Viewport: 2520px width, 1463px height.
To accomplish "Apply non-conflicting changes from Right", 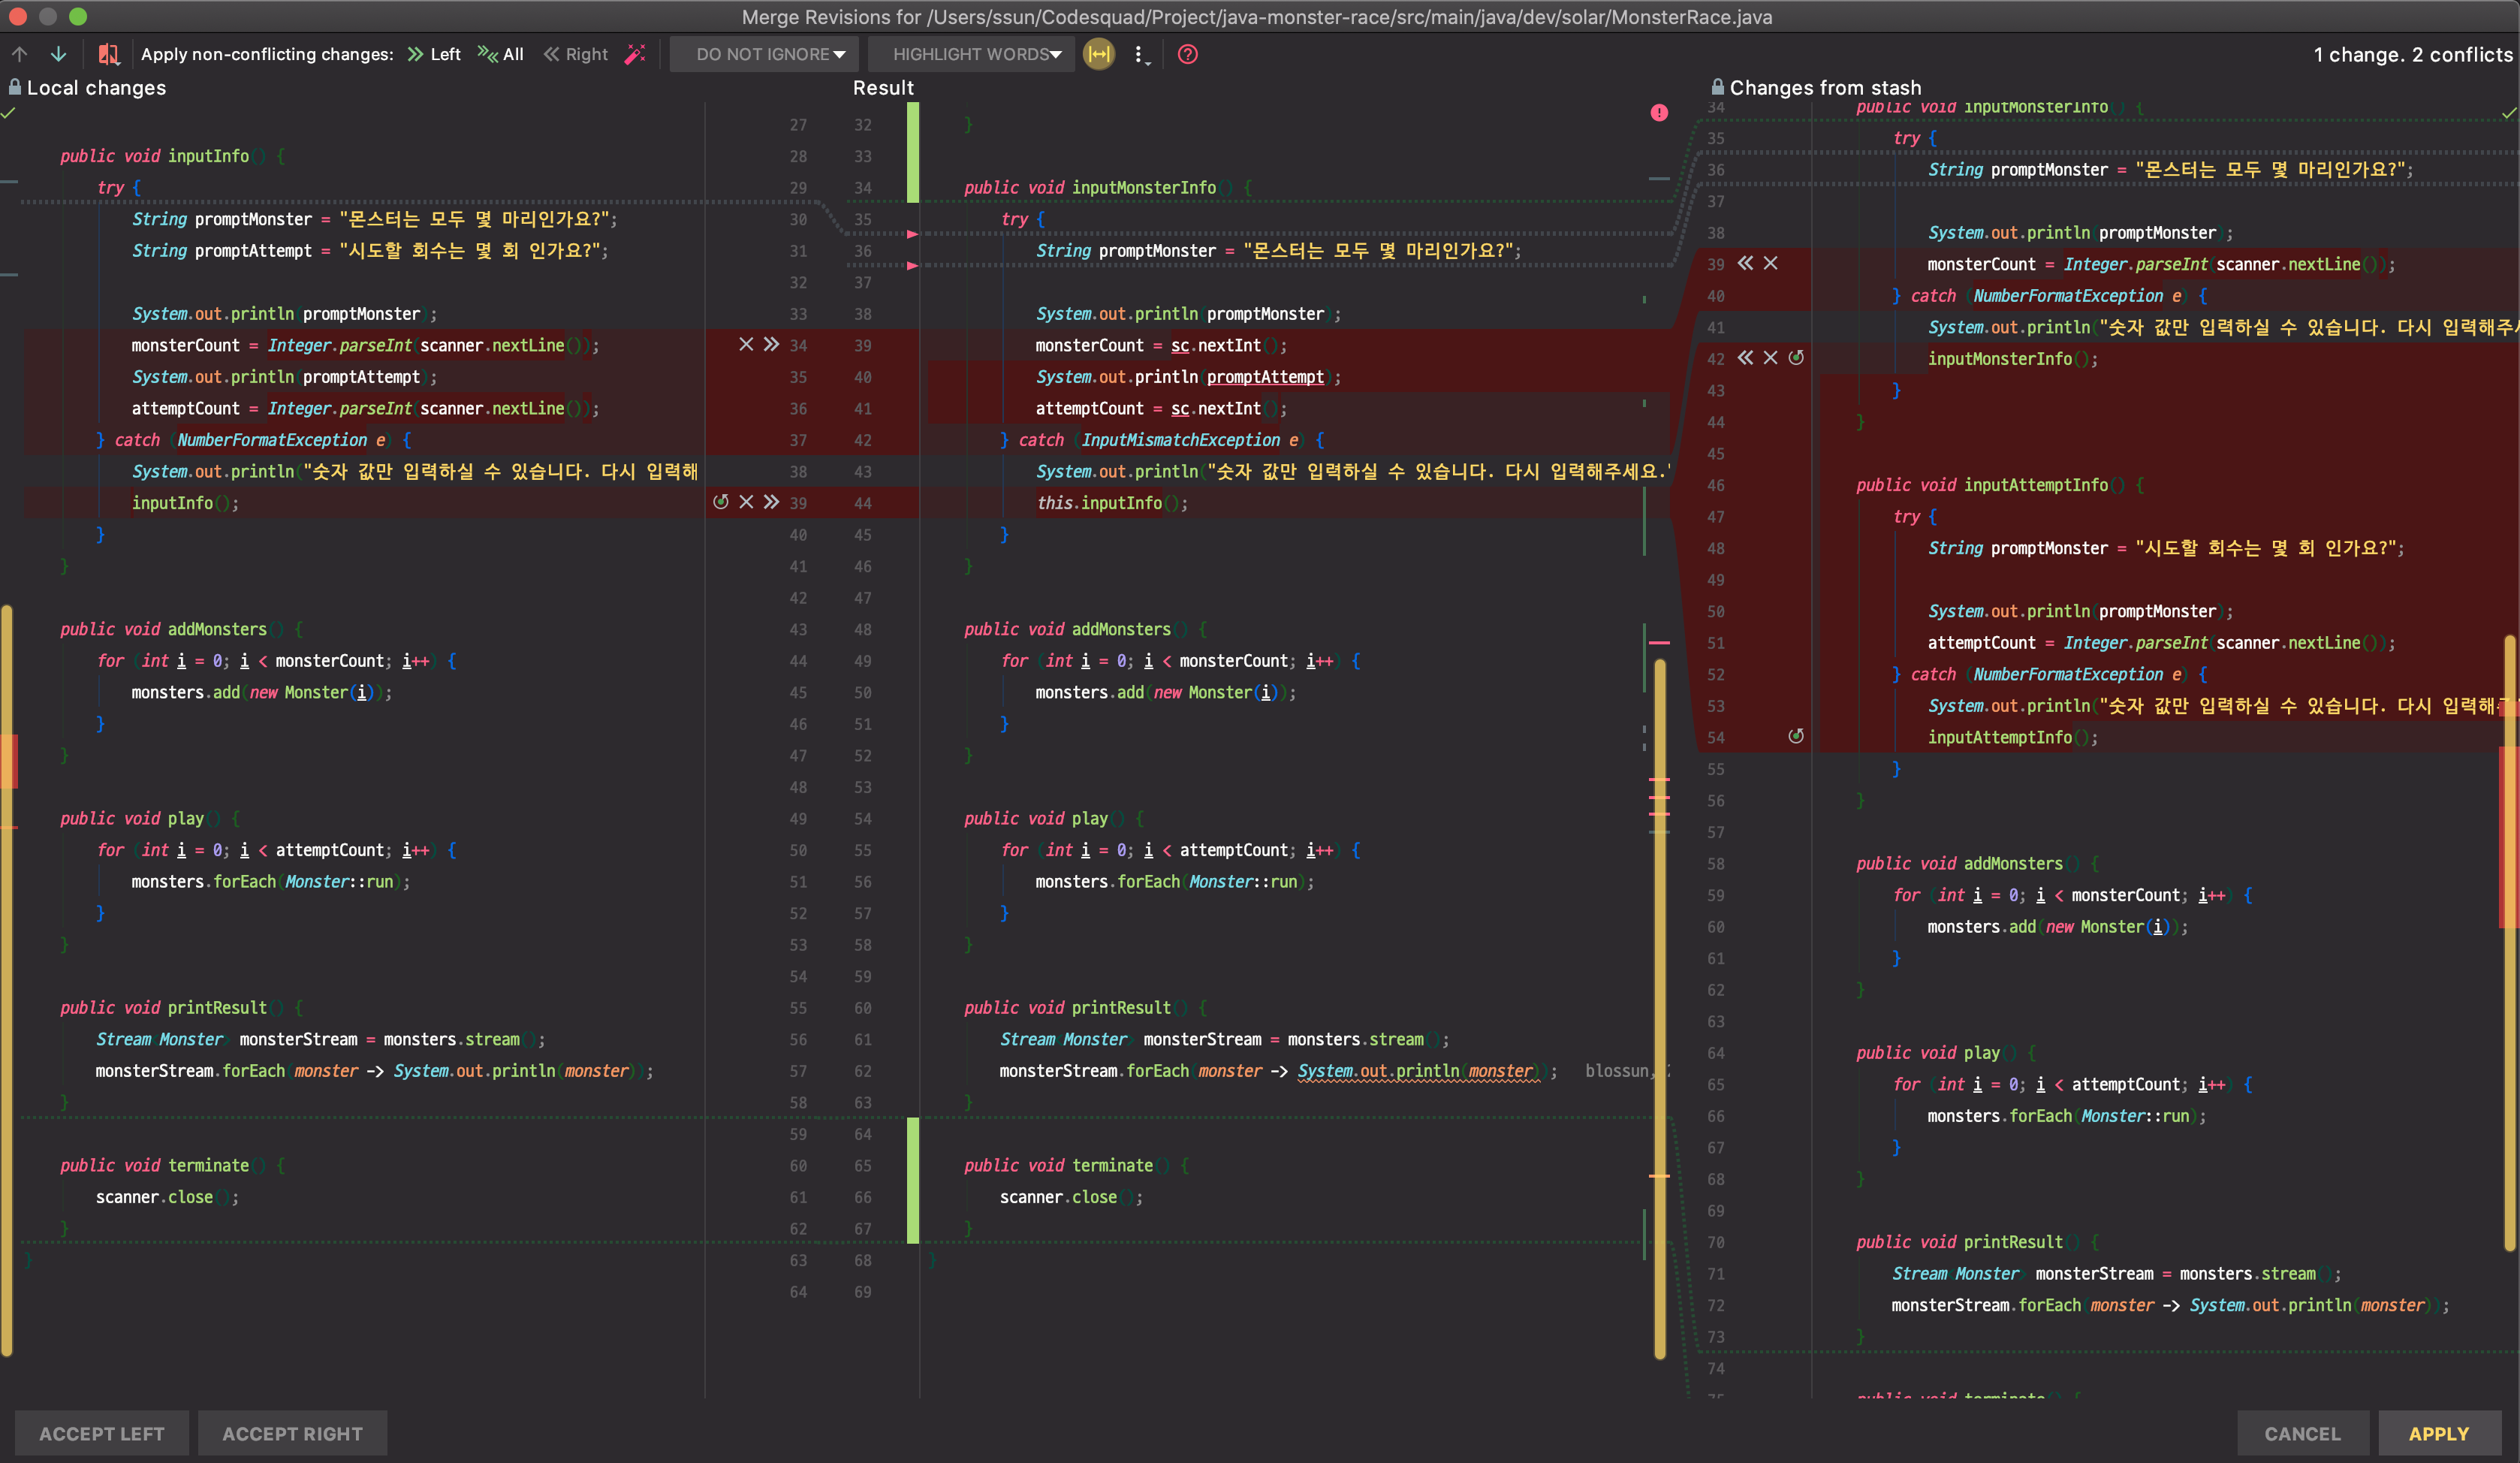I will (x=576, y=54).
